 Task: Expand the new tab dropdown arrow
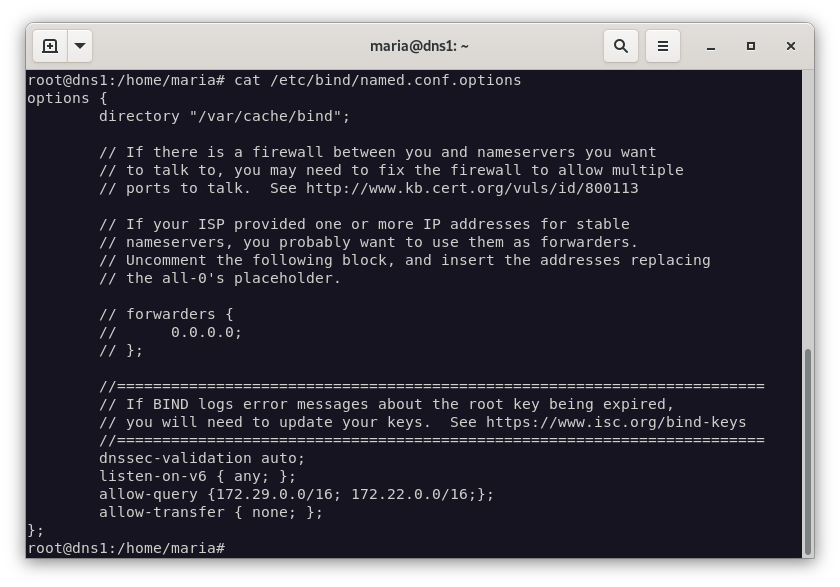coord(80,46)
